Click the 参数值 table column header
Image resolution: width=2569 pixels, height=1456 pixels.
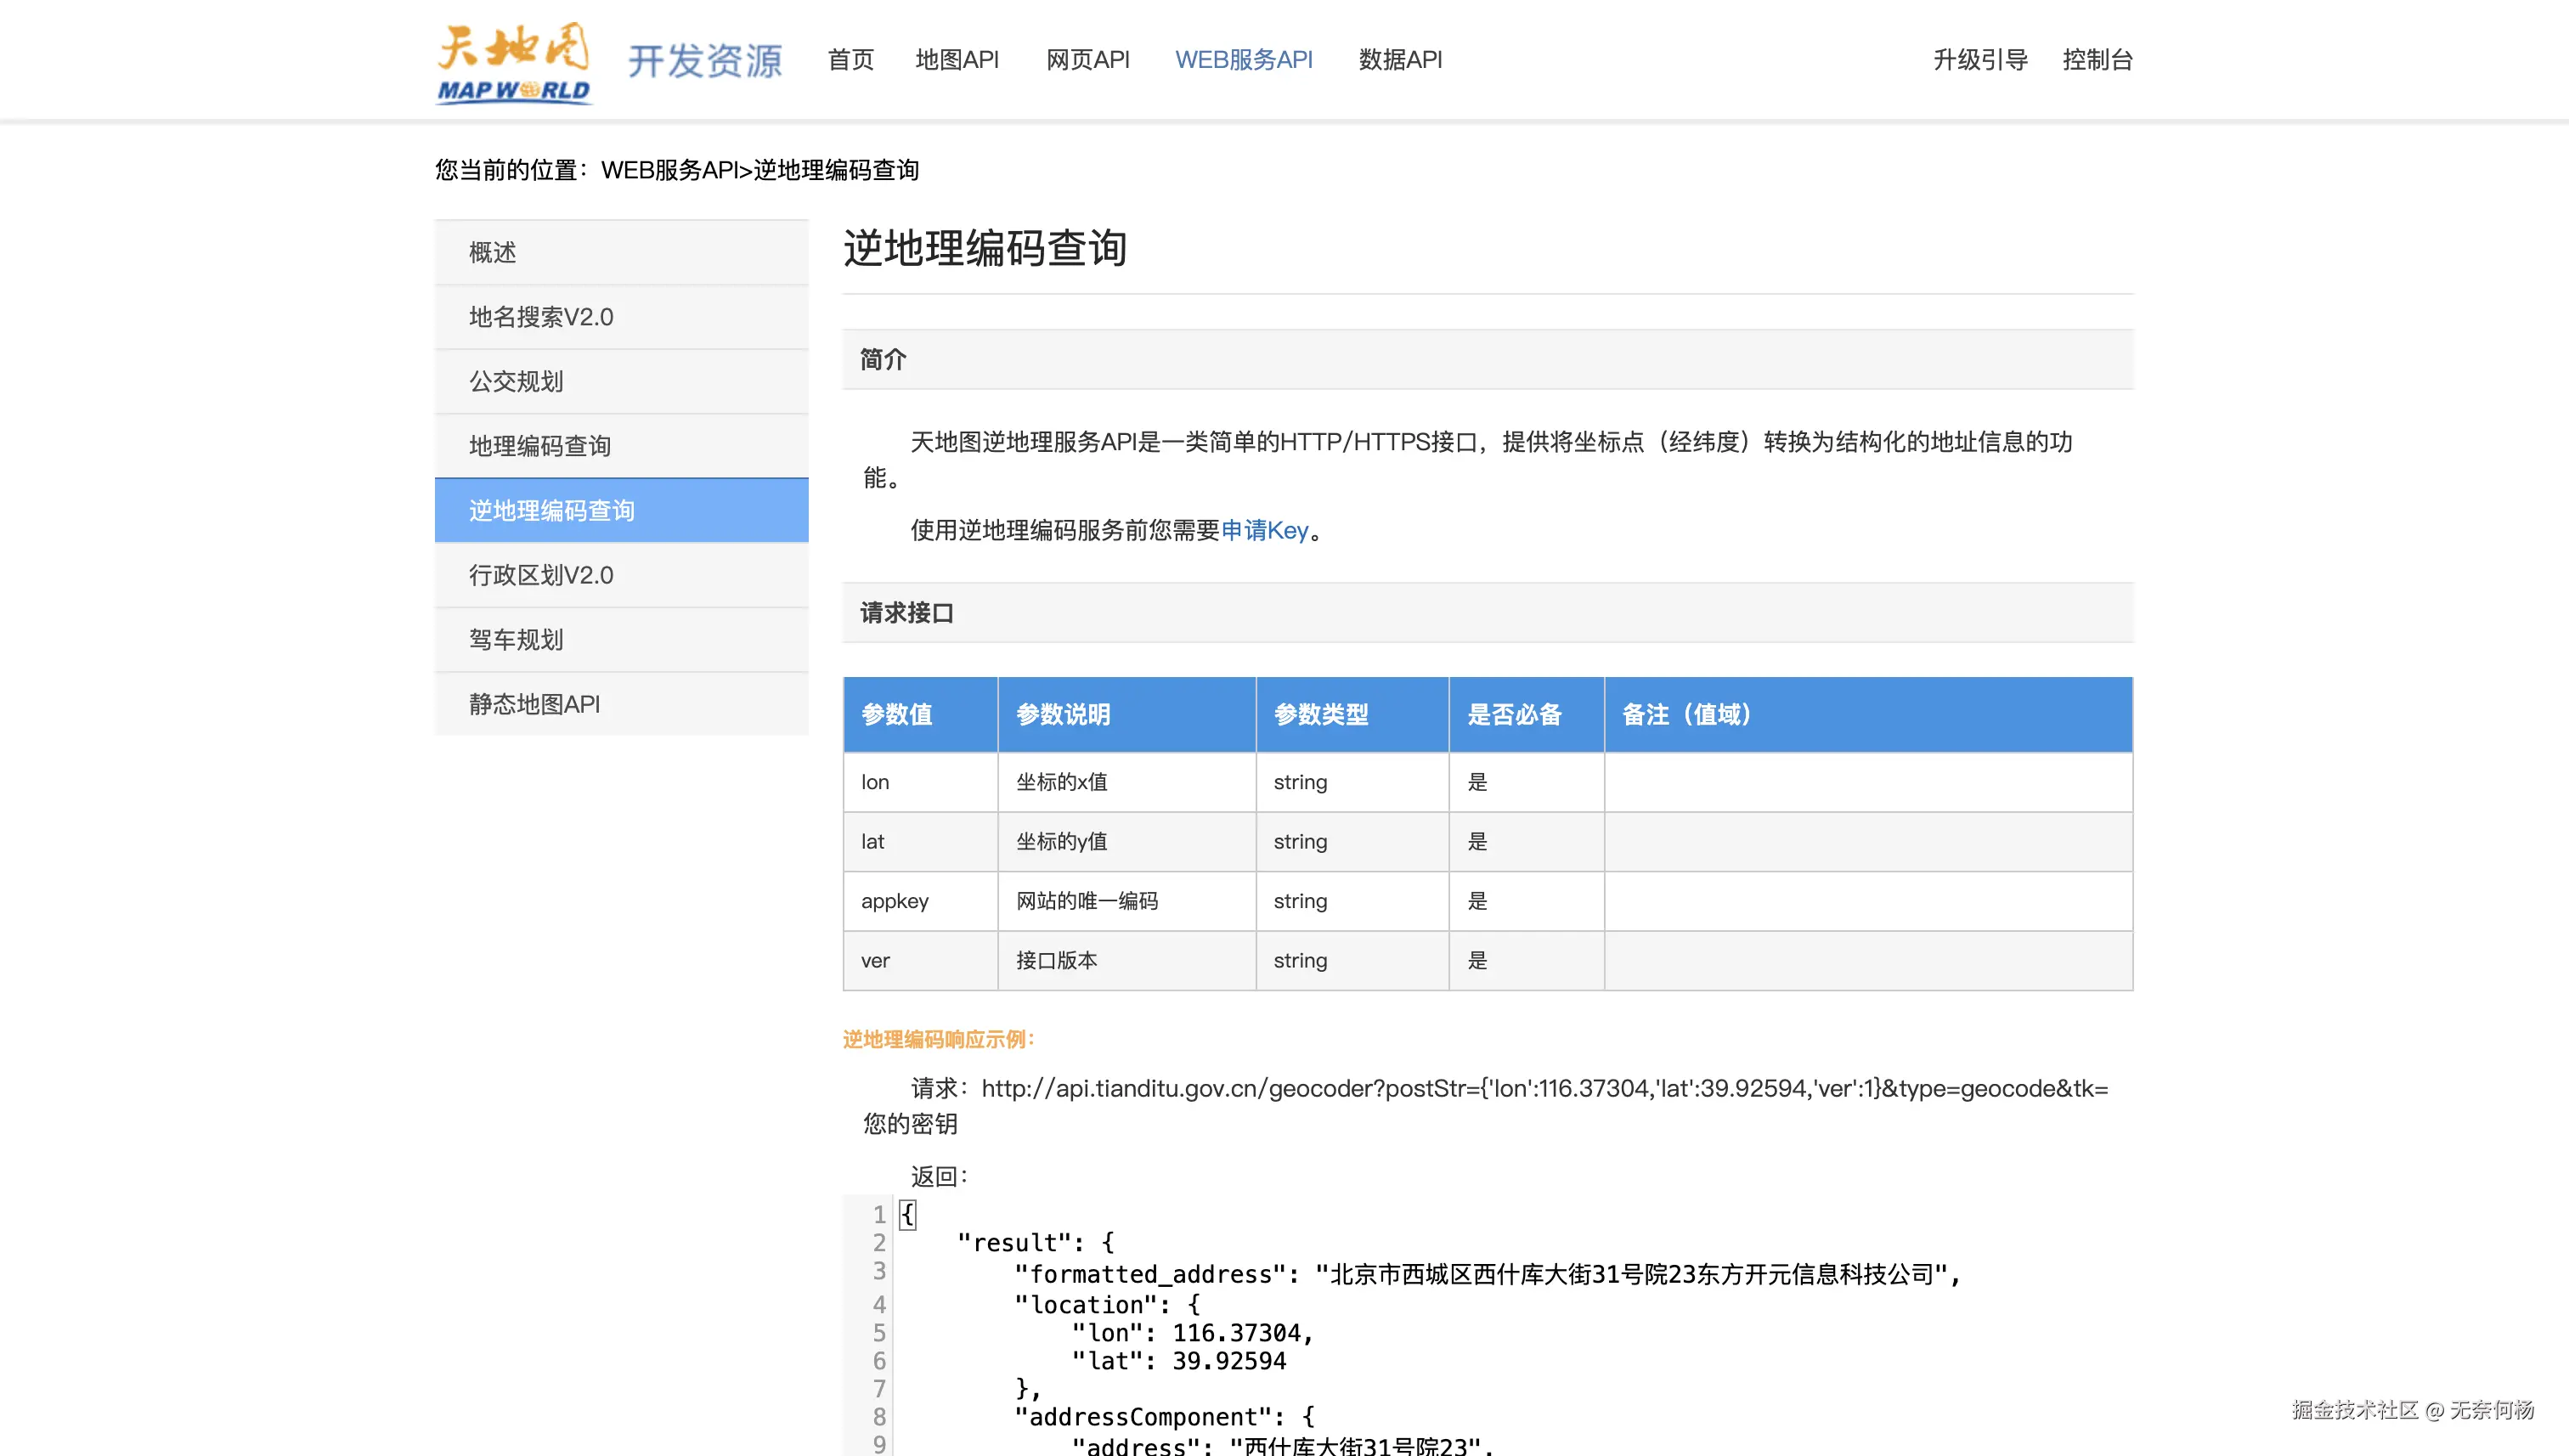coord(897,714)
